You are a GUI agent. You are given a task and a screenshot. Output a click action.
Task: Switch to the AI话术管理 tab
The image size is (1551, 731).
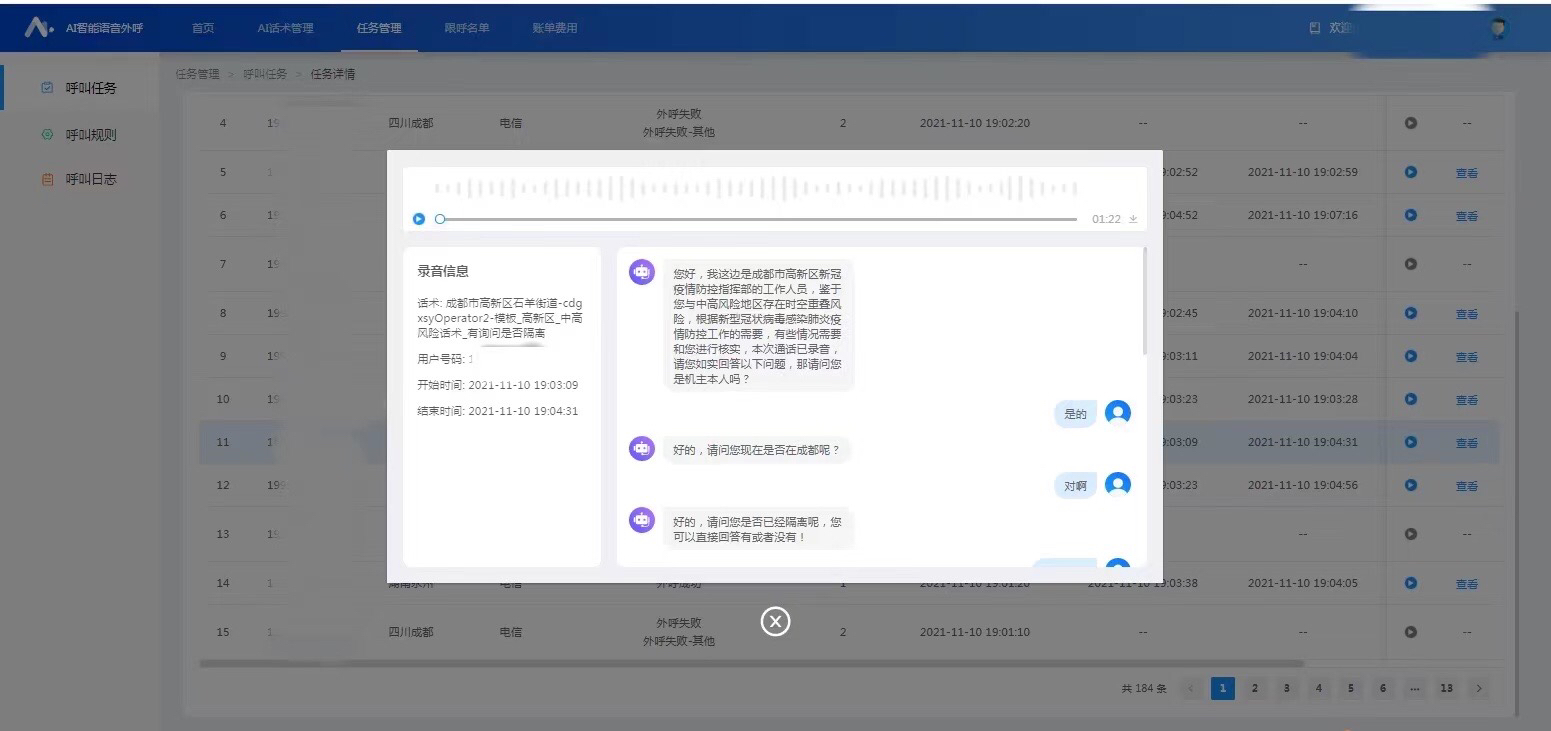coord(285,28)
